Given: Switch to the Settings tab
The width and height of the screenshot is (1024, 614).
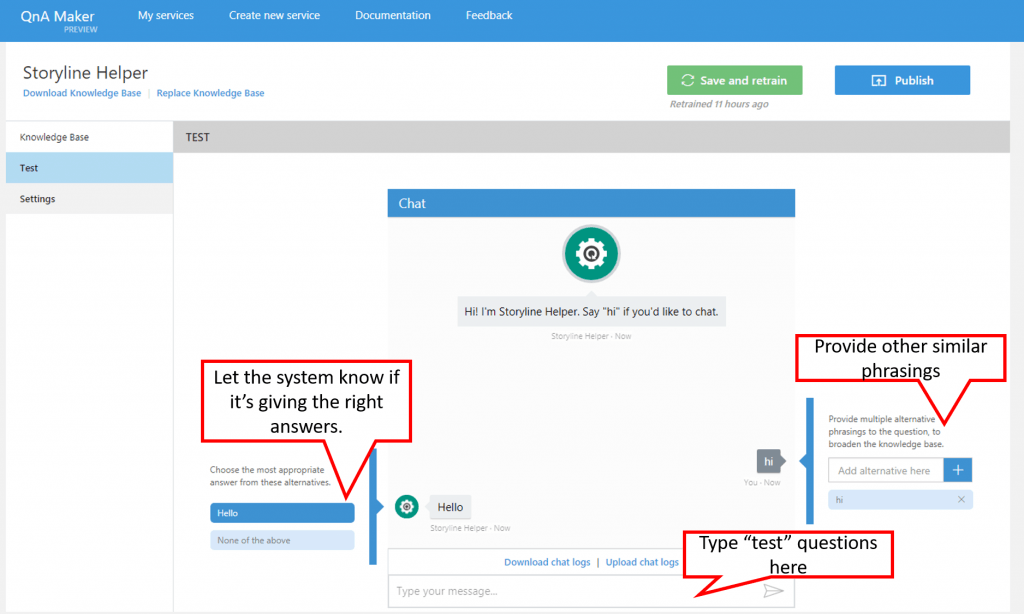Looking at the screenshot, I should (x=37, y=198).
